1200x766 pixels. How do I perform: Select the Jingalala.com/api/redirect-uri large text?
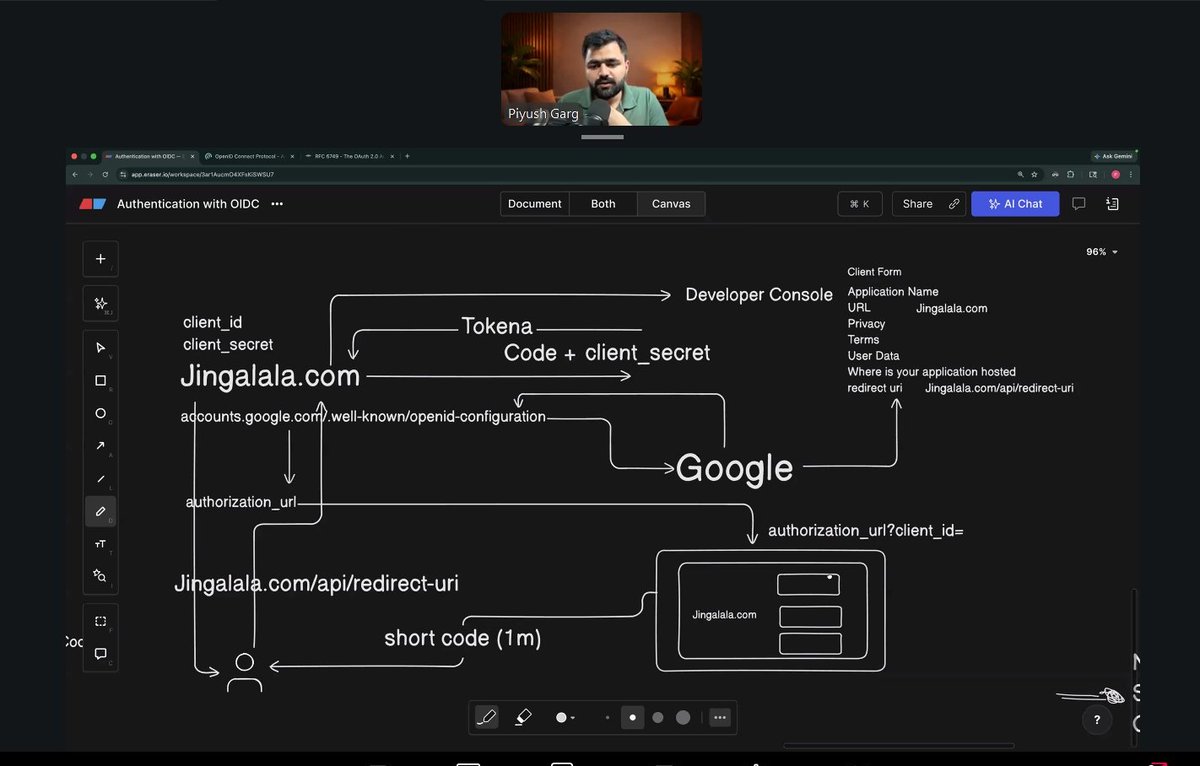316,583
